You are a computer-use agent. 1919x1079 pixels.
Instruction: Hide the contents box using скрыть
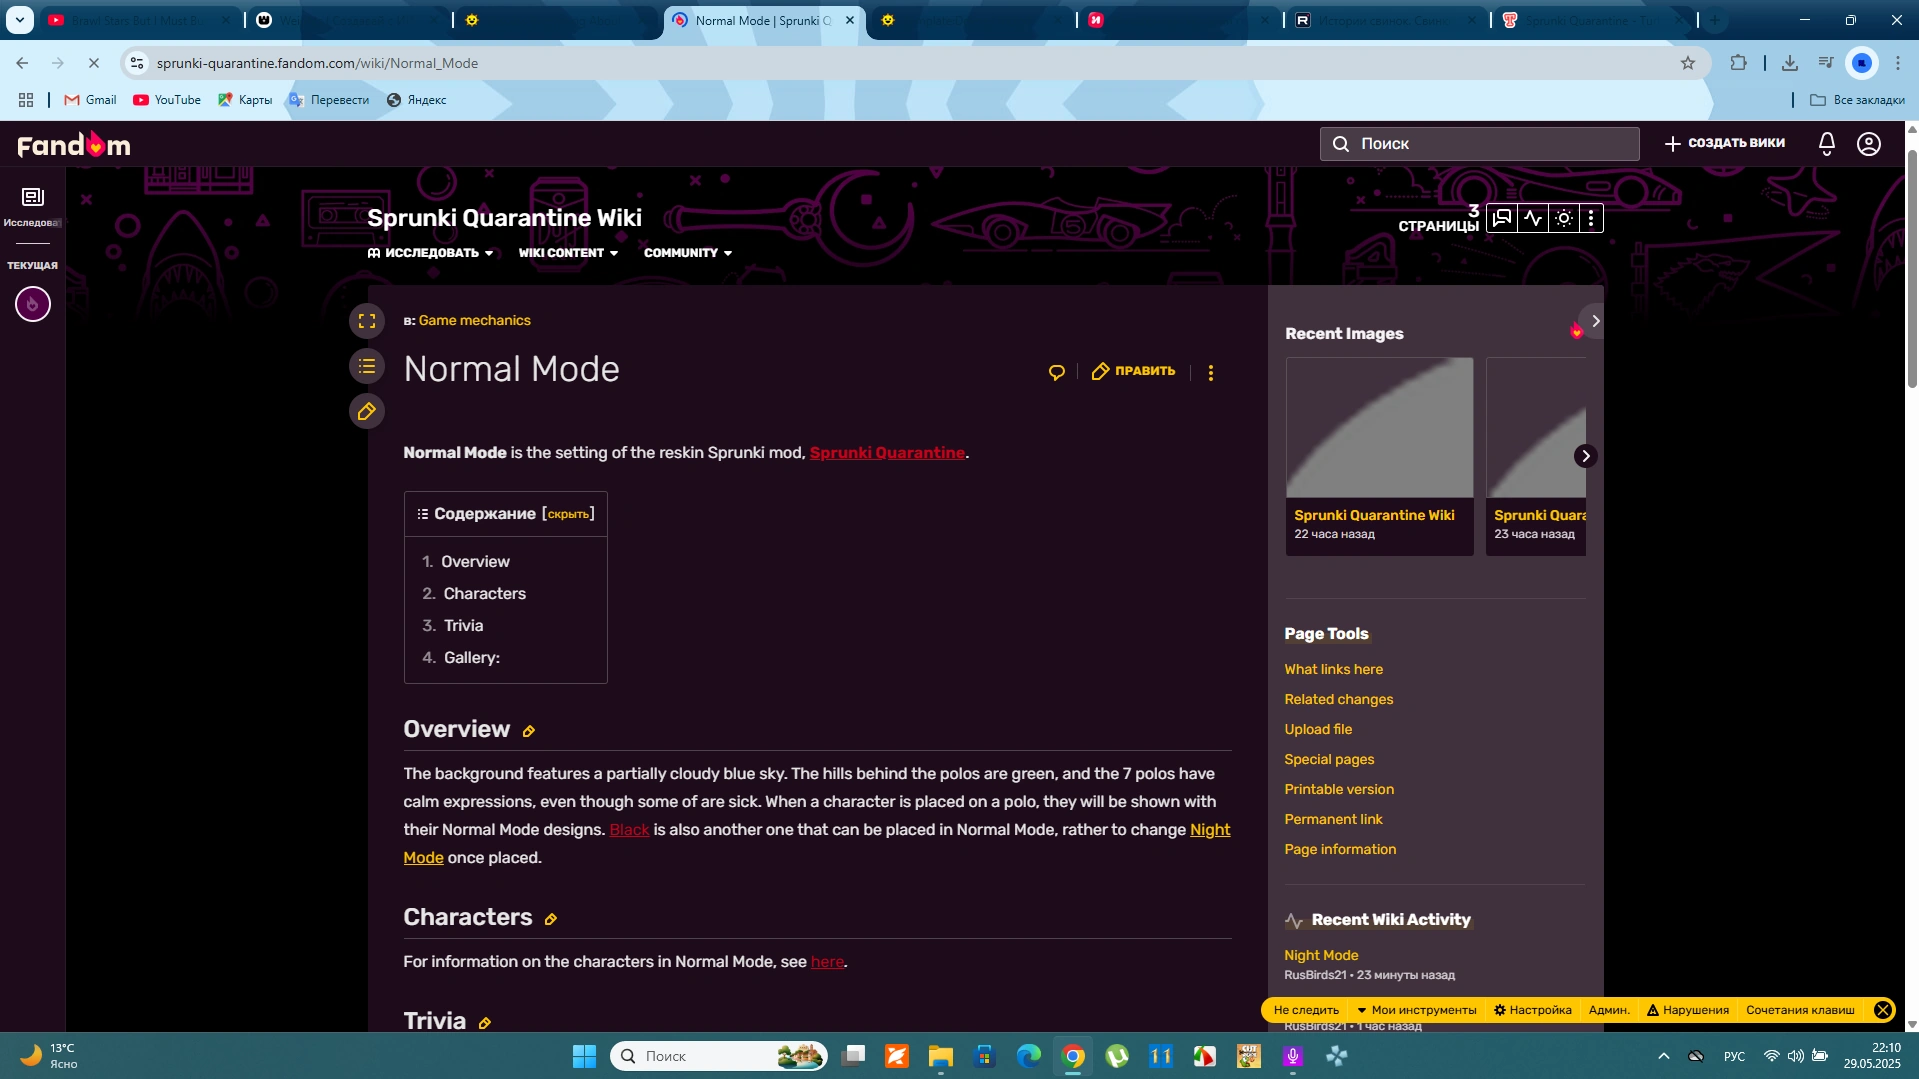pyautogui.click(x=568, y=513)
